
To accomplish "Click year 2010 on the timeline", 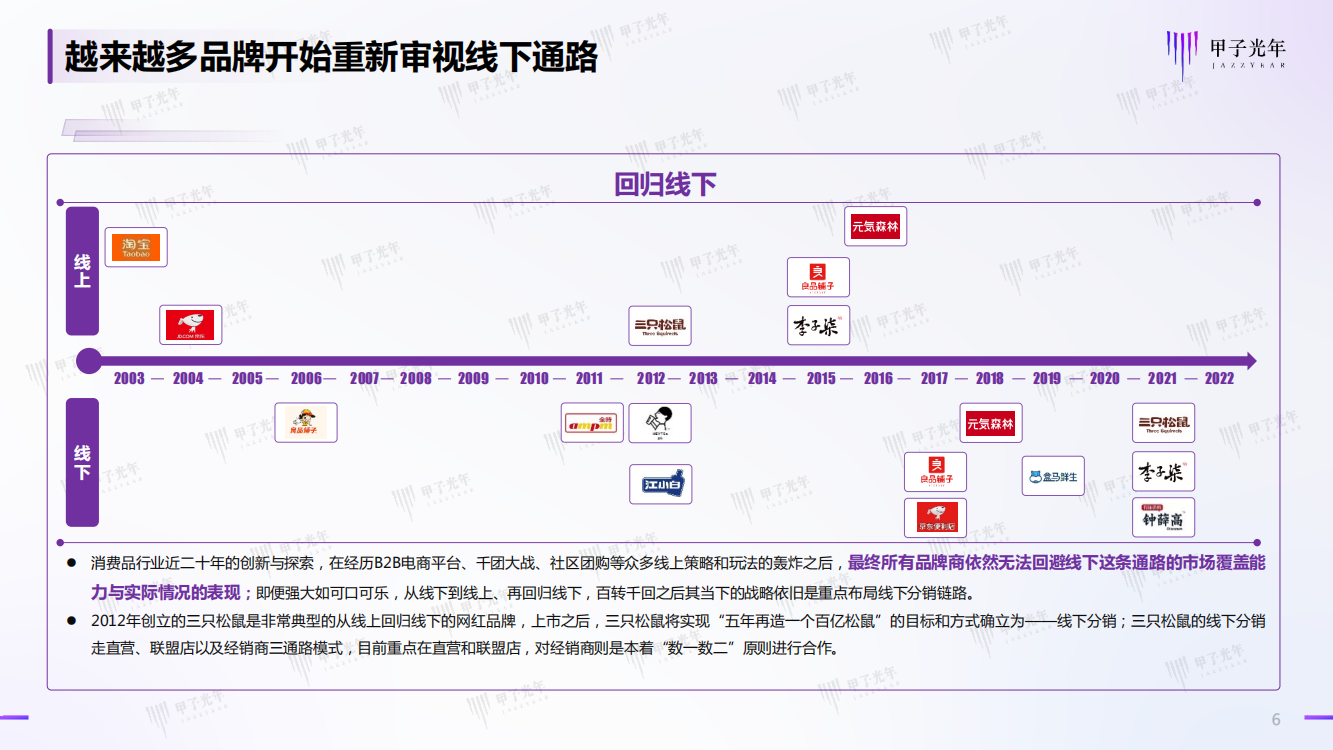I will pos(534,378).
